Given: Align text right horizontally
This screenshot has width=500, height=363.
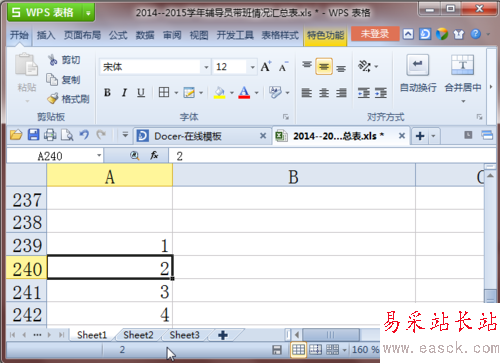Looking at the screenshot, I should (x=341, y=93).
